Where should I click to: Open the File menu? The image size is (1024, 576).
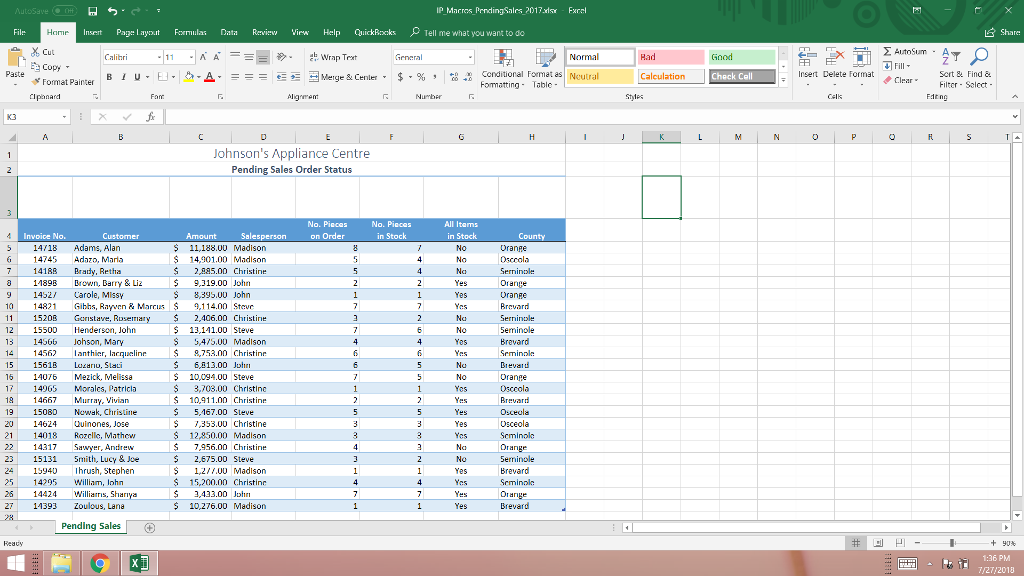pyautogui.click(x=20, y=32)
